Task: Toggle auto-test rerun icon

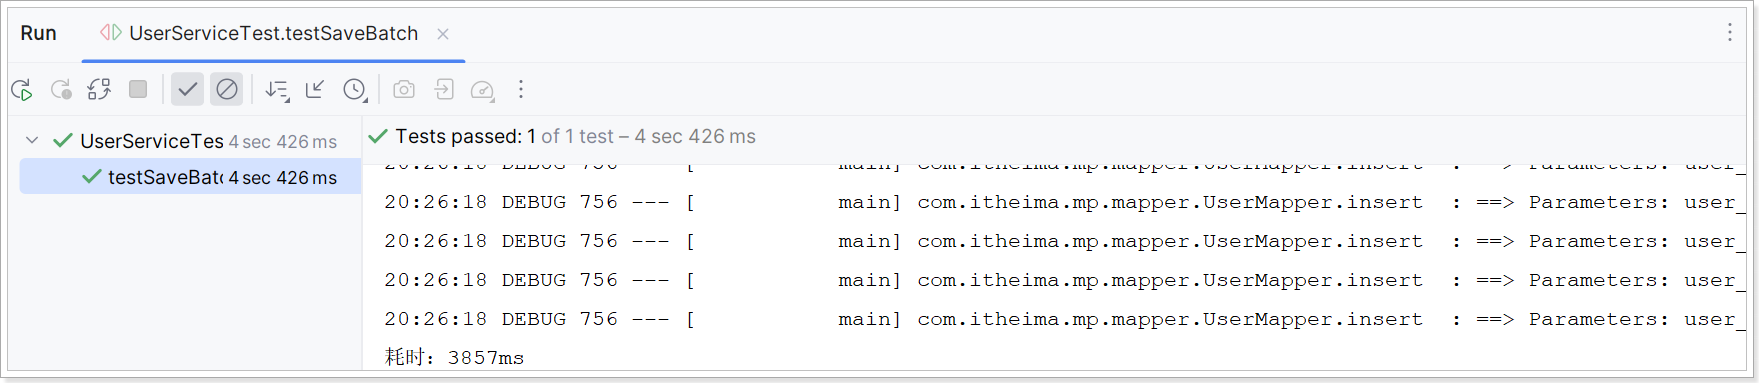Action: click(x=99, y=90)
